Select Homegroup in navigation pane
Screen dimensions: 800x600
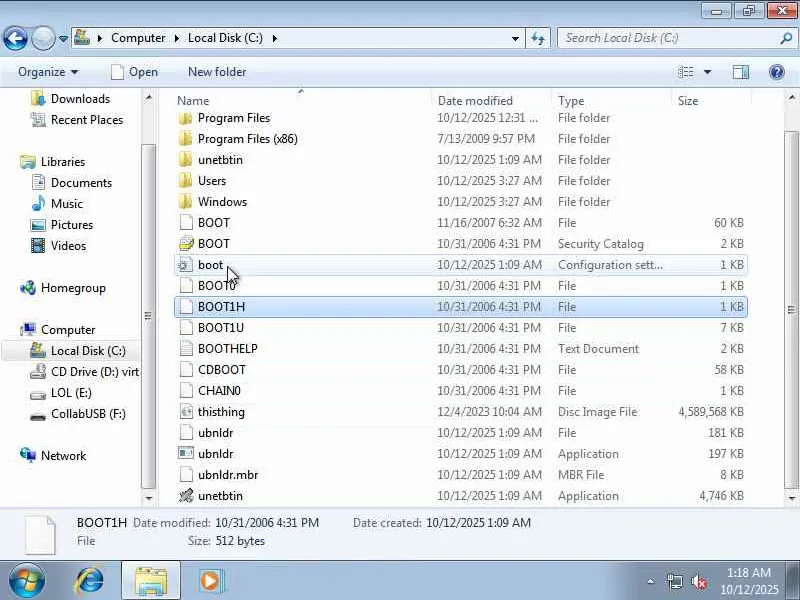[73, 288]
